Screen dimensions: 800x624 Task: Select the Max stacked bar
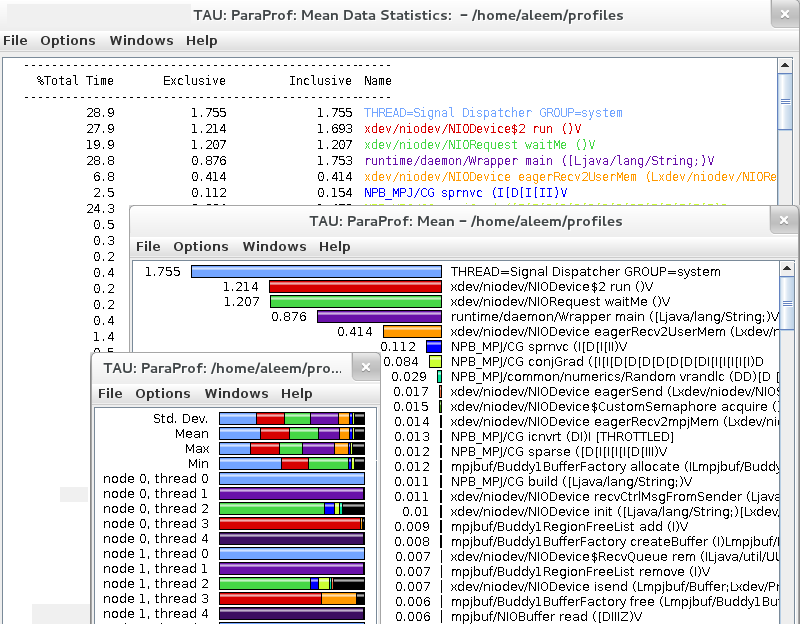292,449
